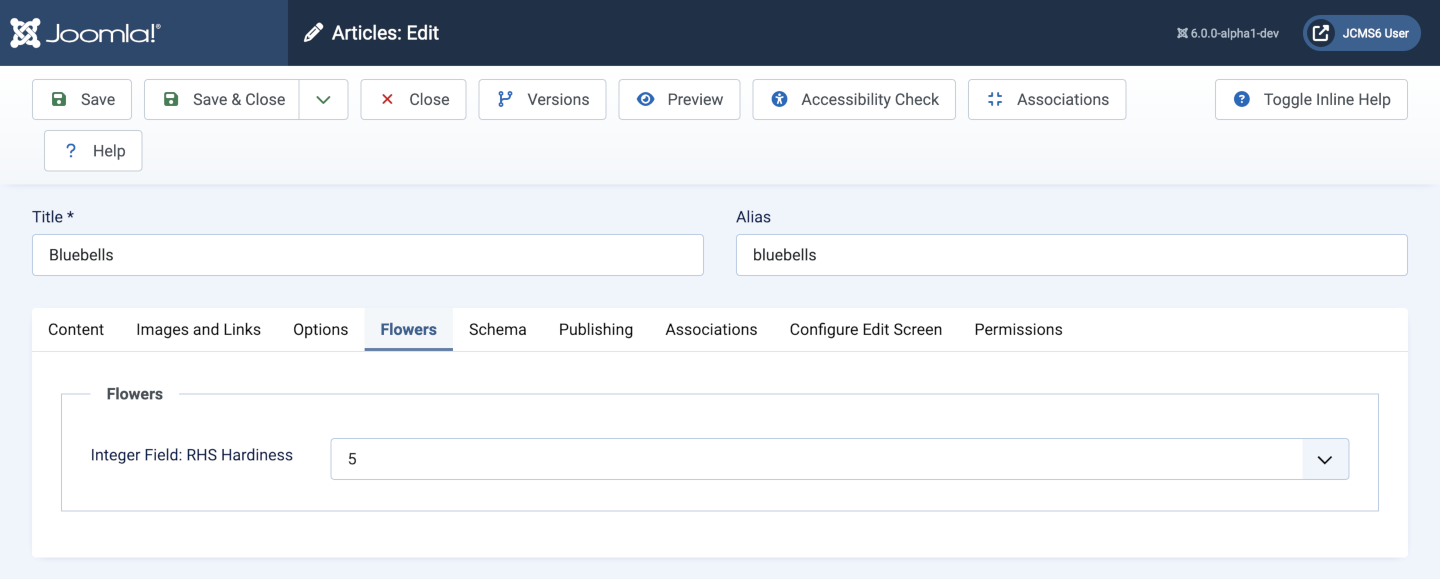Click into the Alias input field
Image resolution: width=1440 pixels, height=579 pixels.
pyautogui.click(x=1071, y=255)
